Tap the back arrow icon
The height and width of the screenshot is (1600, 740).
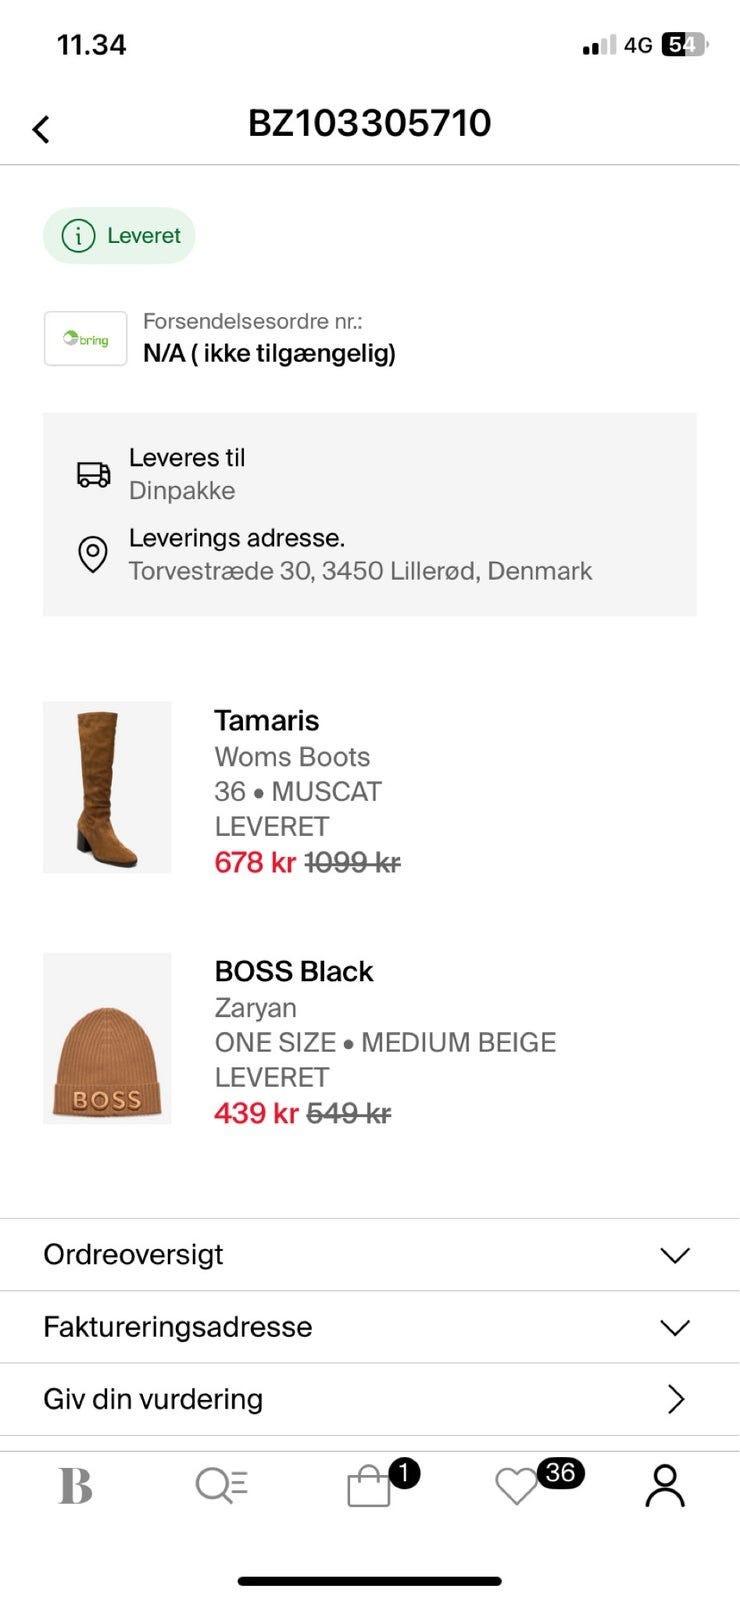tap(41, 129)
